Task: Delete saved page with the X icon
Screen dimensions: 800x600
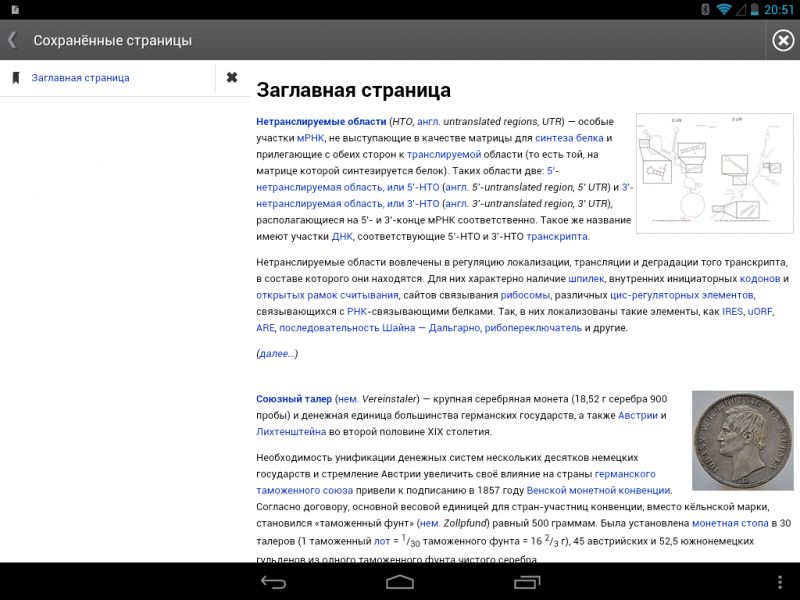Action: click(232, 78)
